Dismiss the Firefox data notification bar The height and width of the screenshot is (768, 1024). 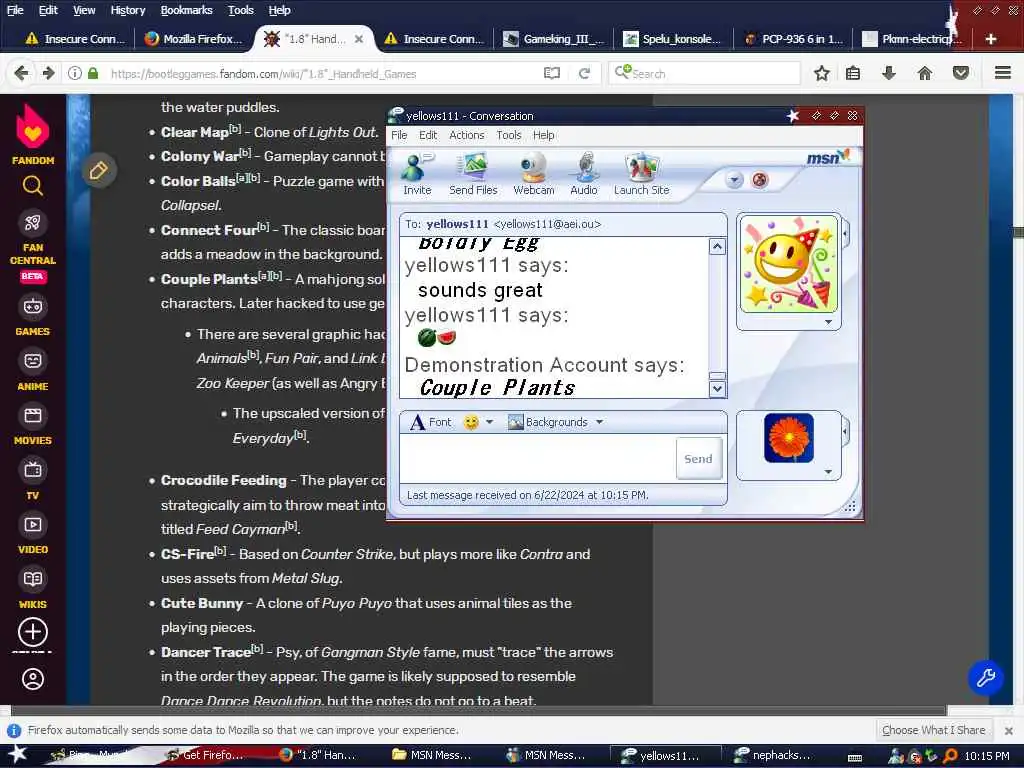(x=1008, y=730)
